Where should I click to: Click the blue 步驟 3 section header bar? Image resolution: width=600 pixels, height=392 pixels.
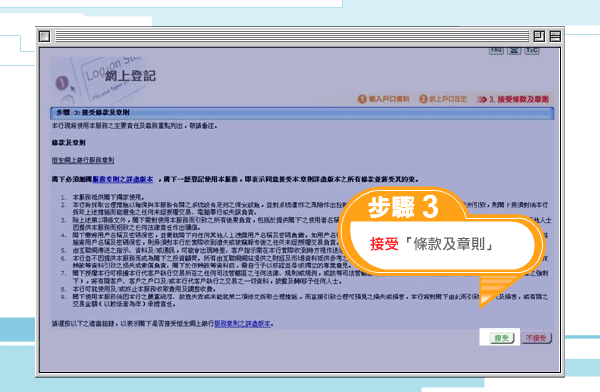click(x=302, y=113)
